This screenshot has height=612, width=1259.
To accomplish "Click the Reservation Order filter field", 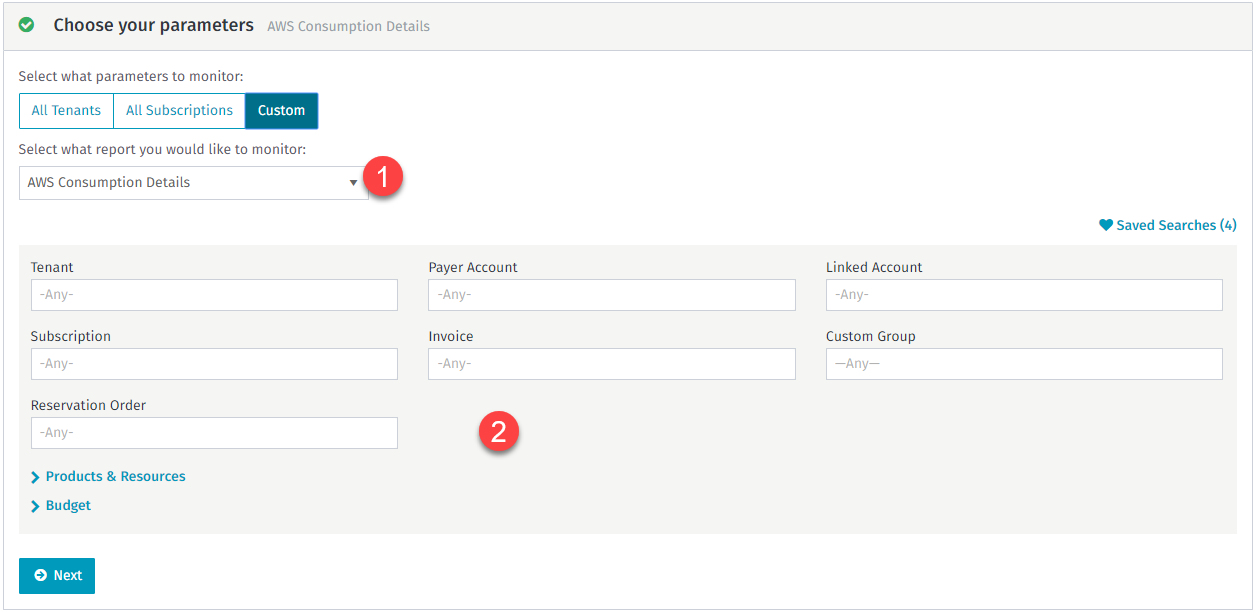I will [x=214, y=433].
